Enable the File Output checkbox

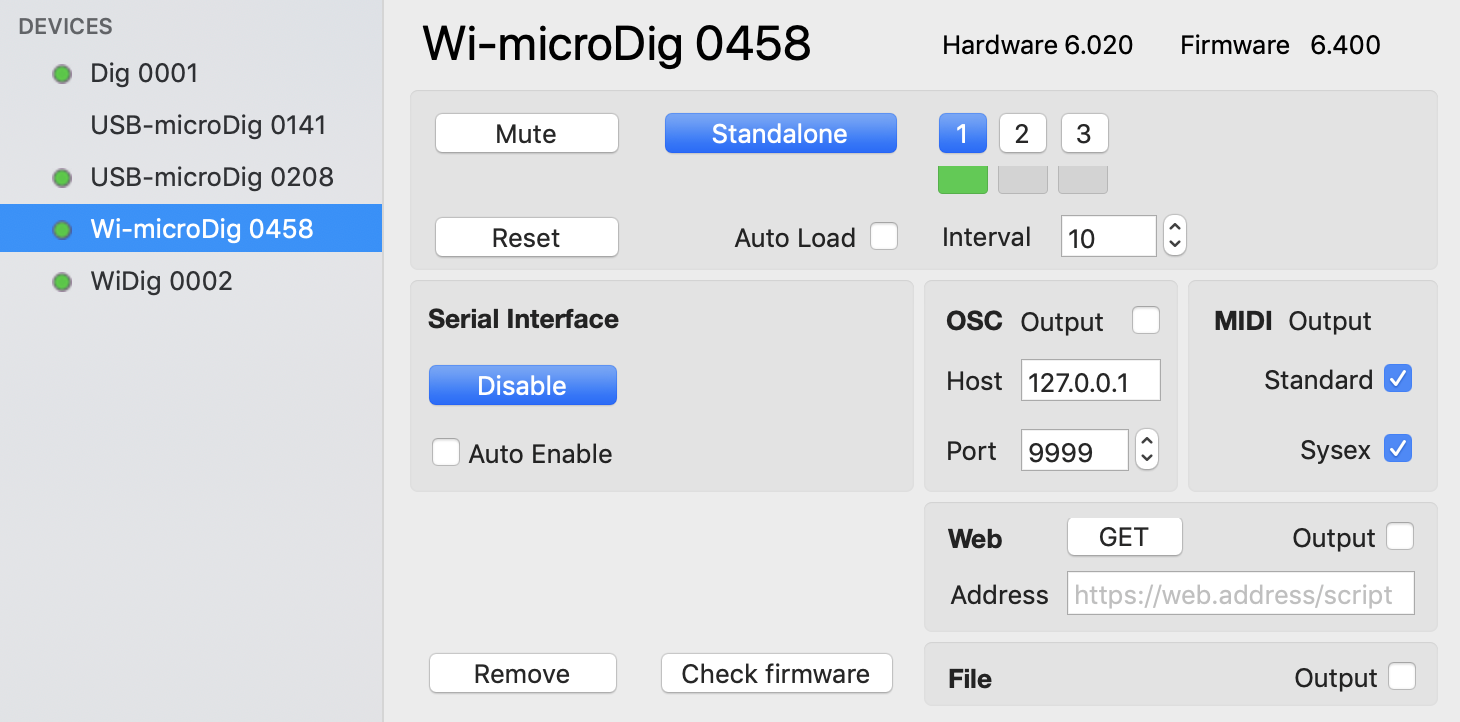coord(1402,677)
